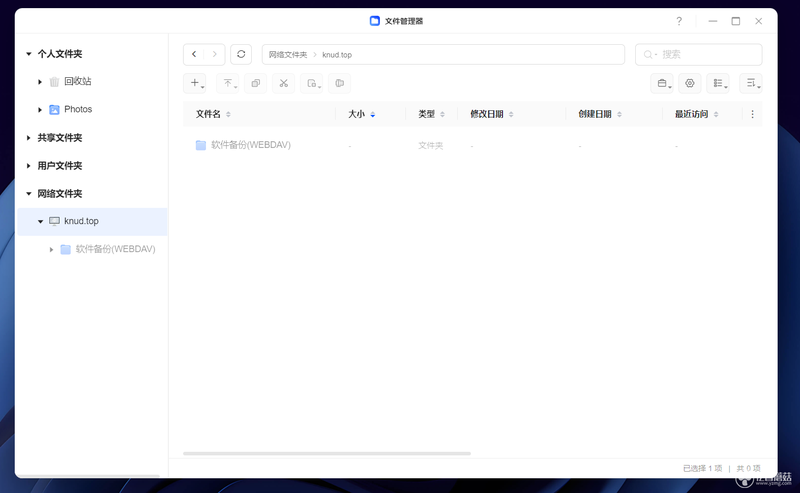The height and width of the screenshot is (493, 800).
Task: Expand the Photos tree node
Action: (40, 110)
